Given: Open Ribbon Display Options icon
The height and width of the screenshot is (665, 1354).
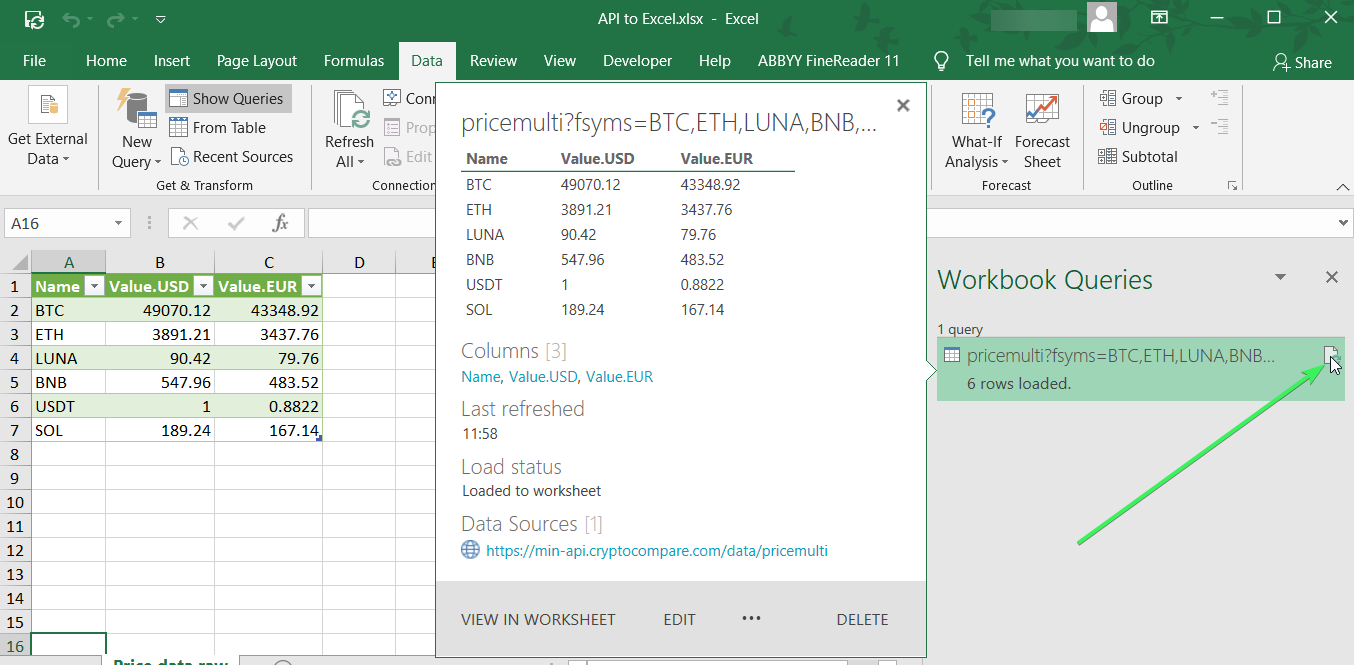Looking at the screenshot, I should point(1159,18).
